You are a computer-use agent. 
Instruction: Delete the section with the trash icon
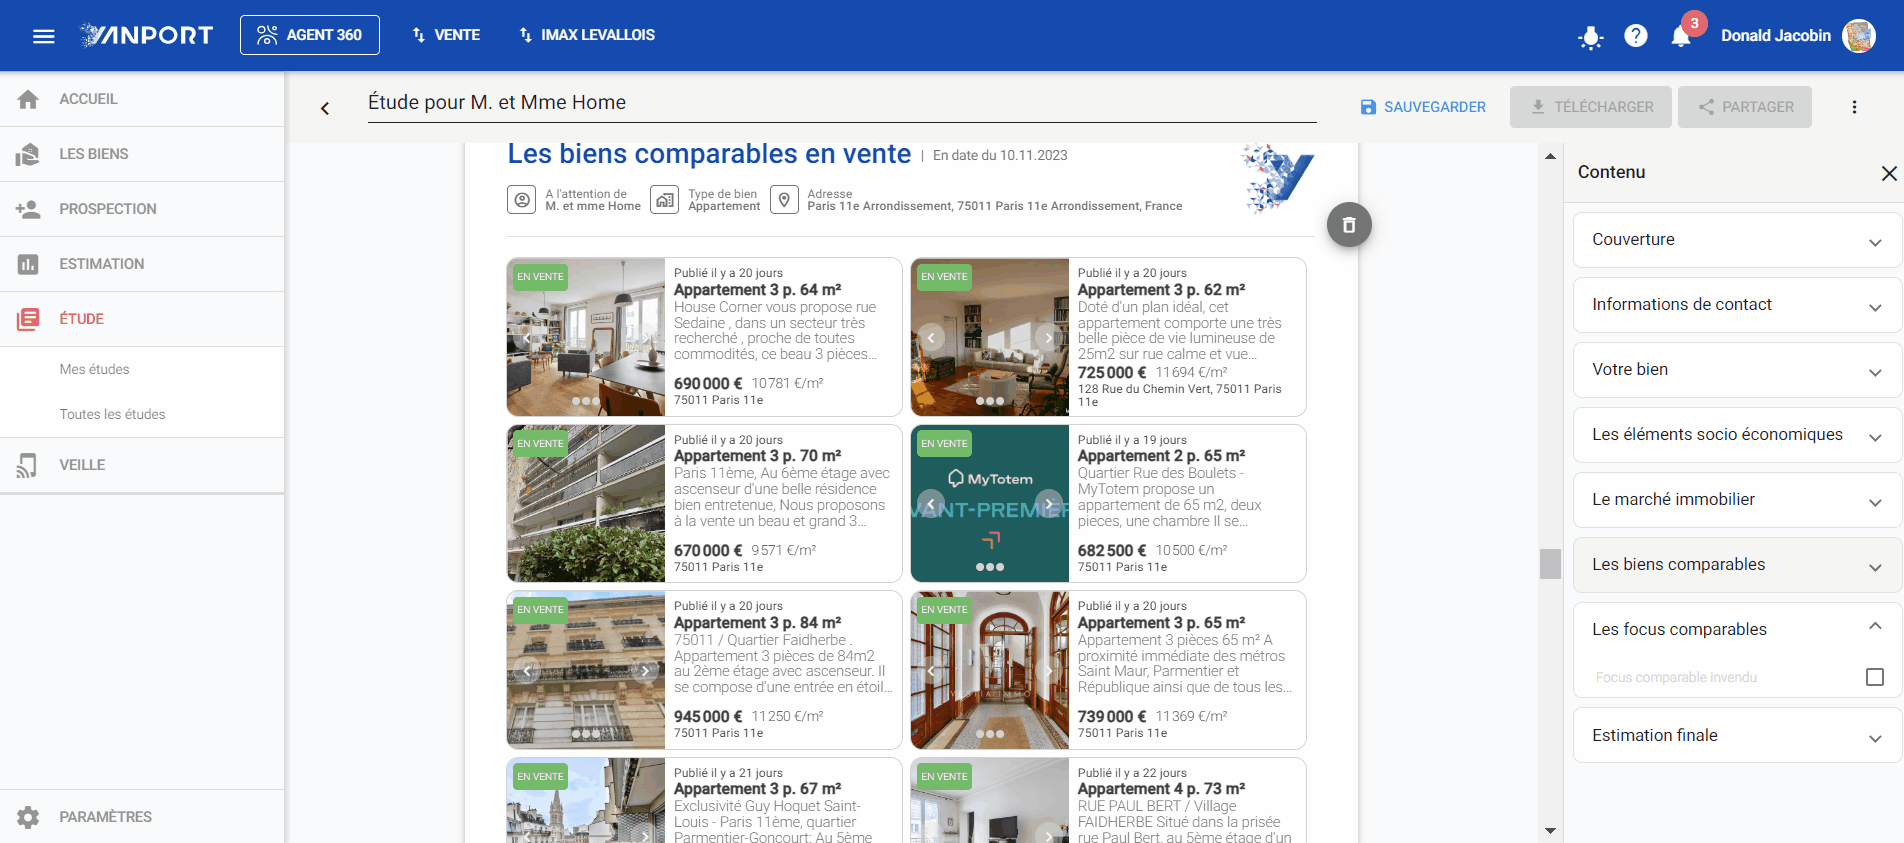[1349, 225]
